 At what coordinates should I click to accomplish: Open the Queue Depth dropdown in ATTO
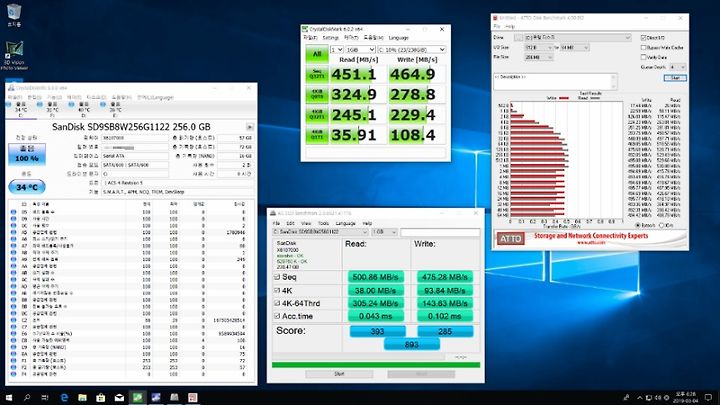(x=677, y=67)
